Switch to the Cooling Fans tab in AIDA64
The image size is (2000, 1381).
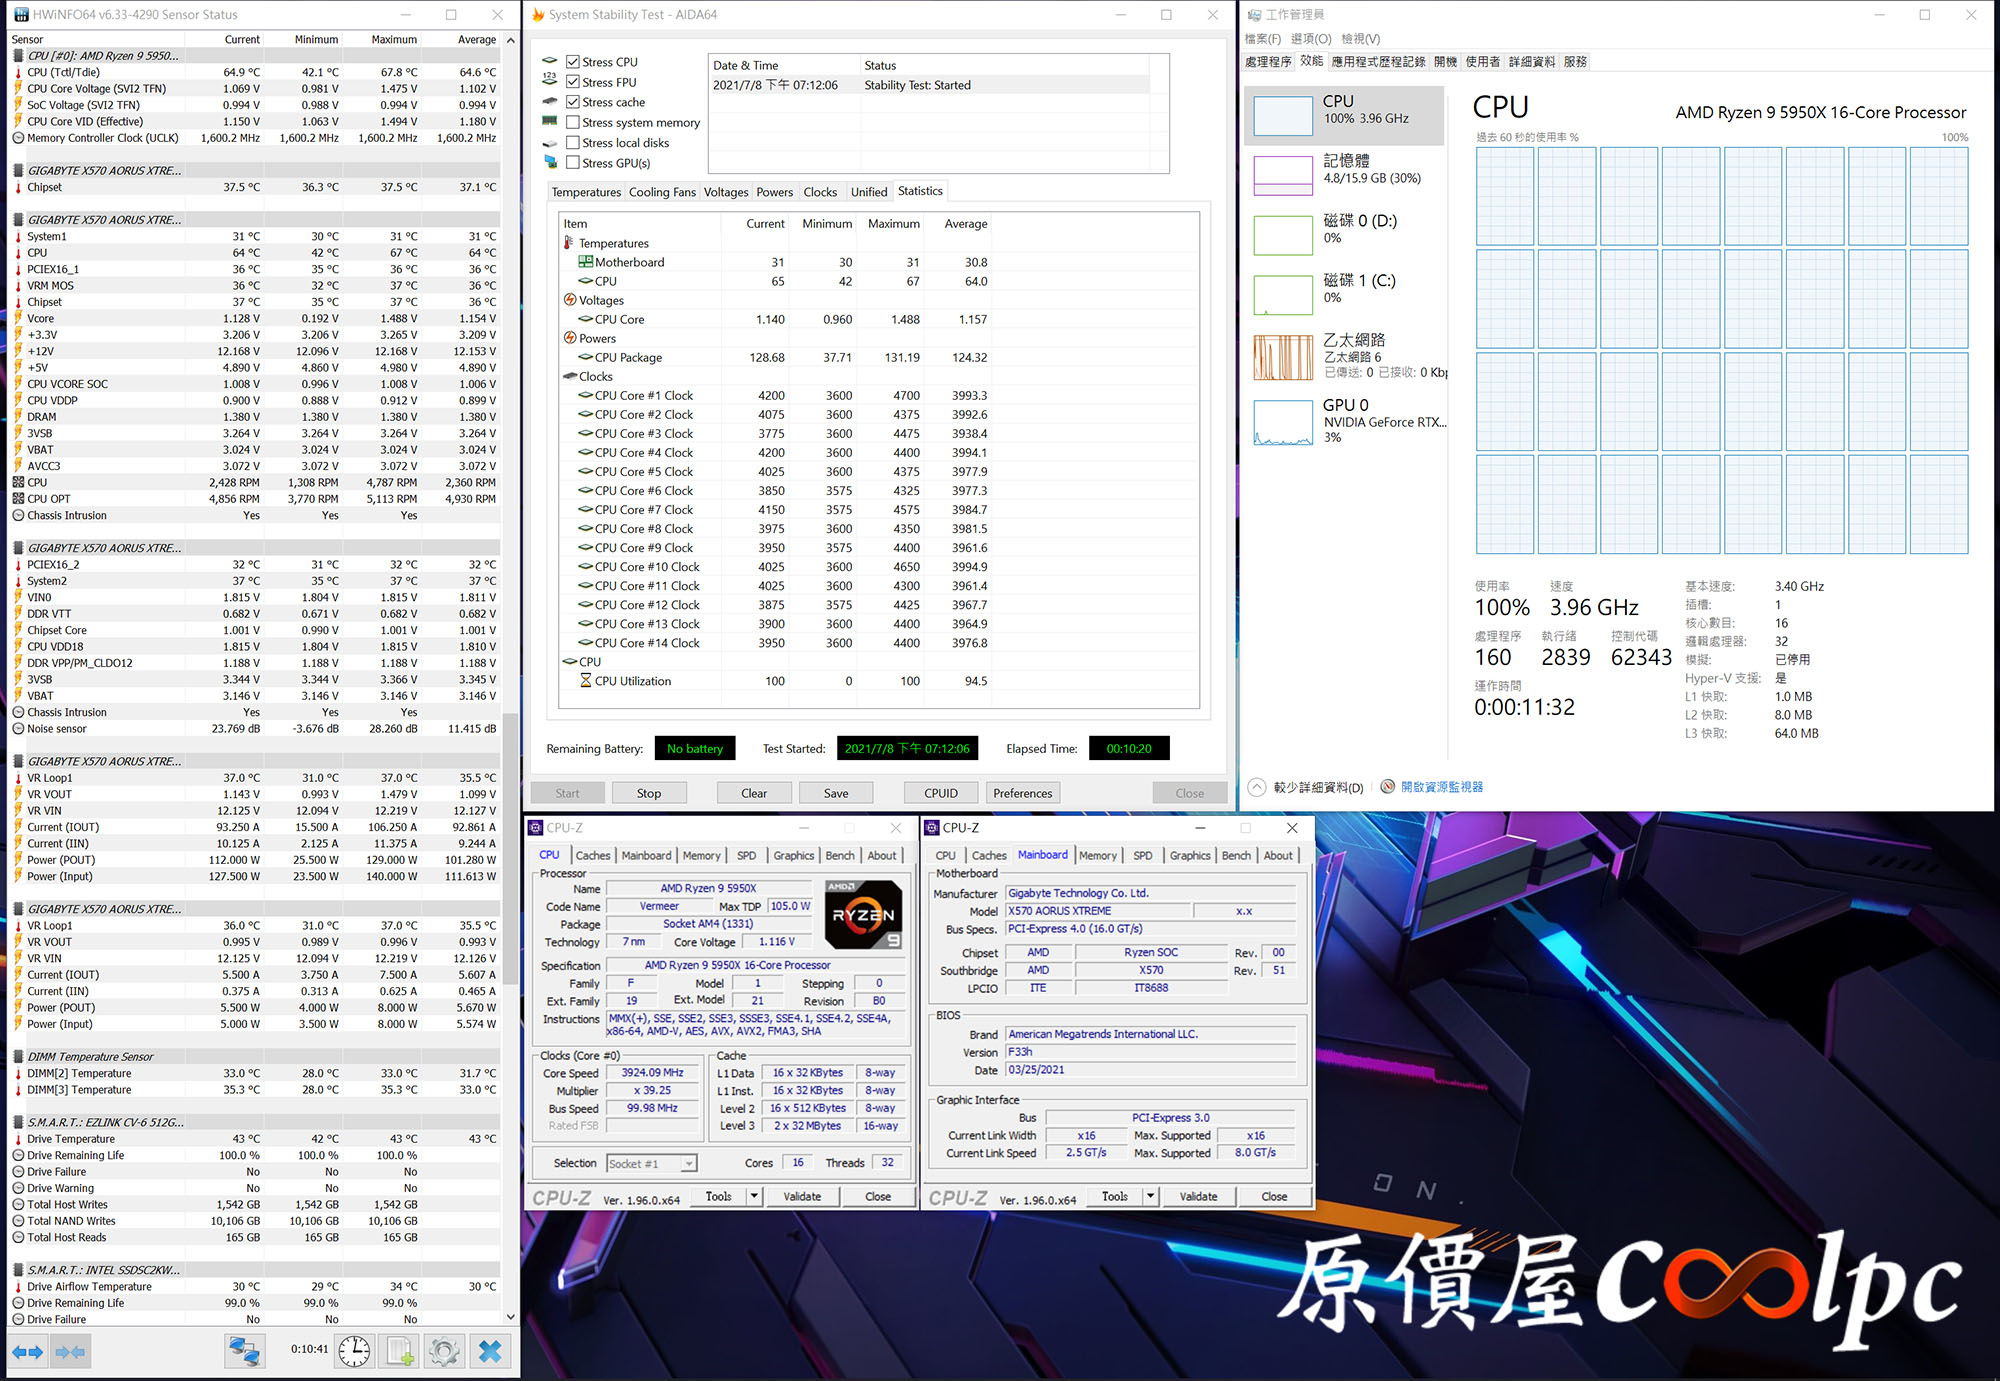(x=662, y=192)
